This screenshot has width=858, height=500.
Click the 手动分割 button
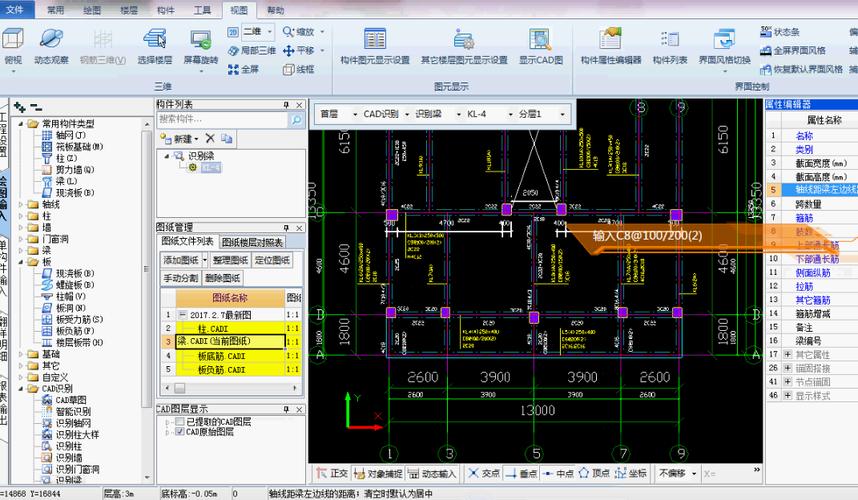[181, 278]
